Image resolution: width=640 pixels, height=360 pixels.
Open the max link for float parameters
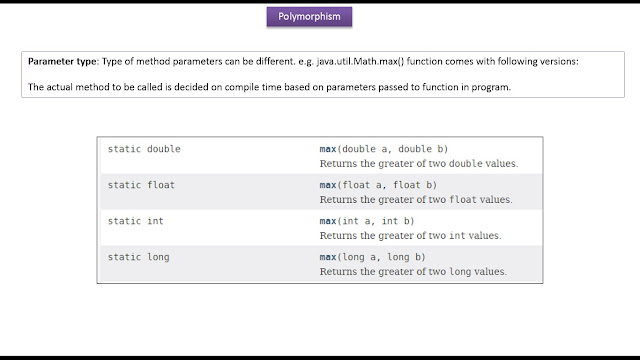pyautogui.click(x=328, y=185)
